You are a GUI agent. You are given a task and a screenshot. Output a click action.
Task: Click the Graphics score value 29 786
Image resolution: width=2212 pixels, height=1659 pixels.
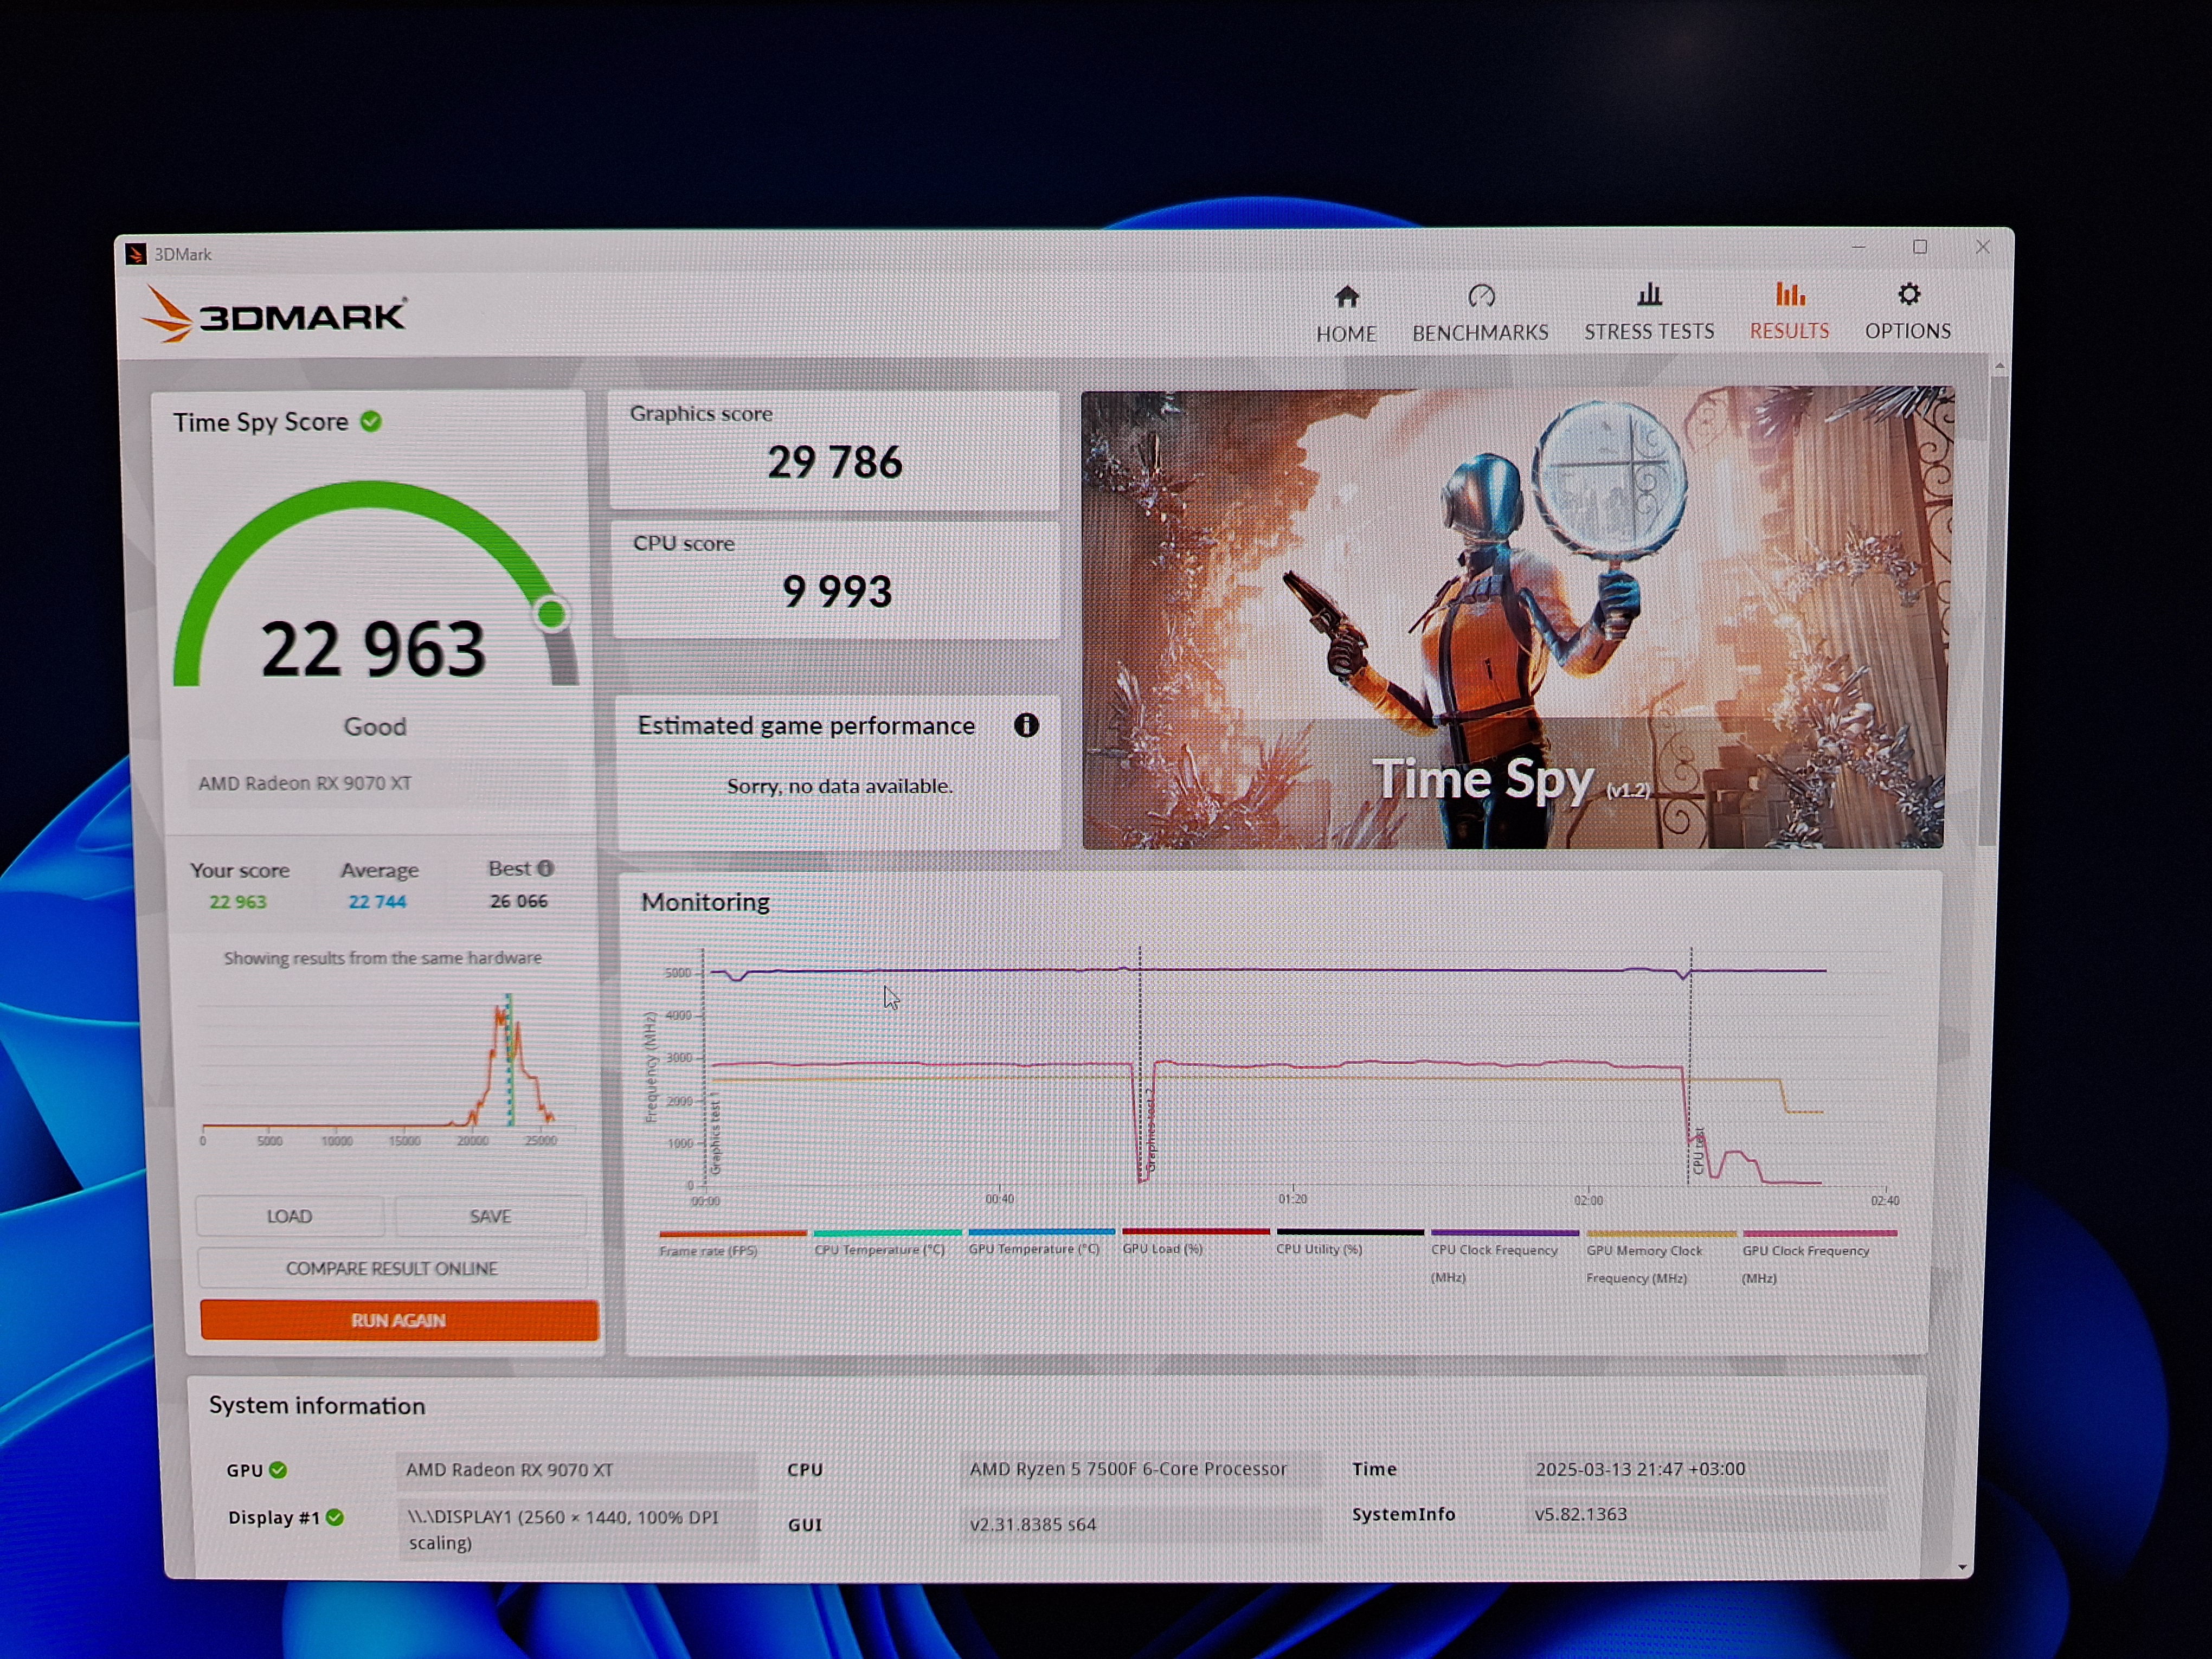point(835,462)
